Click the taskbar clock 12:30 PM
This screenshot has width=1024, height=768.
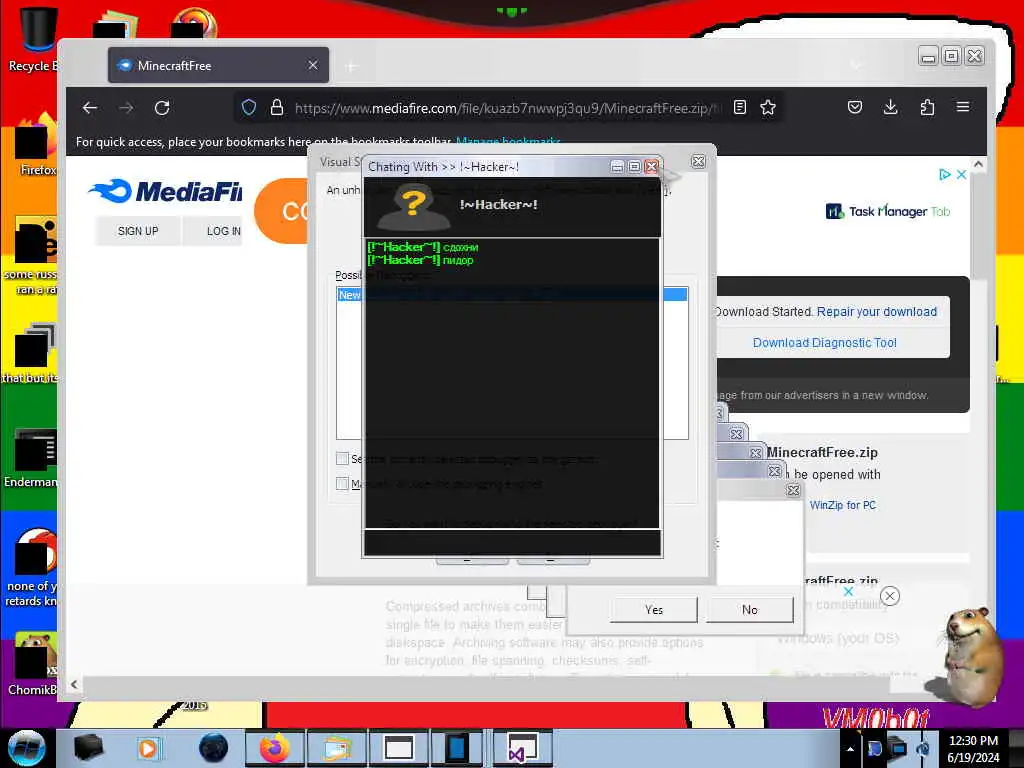(x=973, y=741)
